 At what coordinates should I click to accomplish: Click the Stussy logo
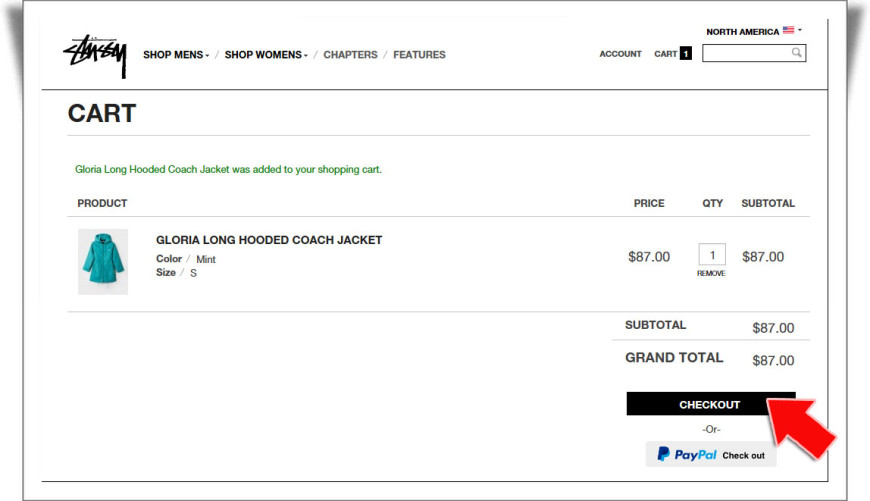tap(95, 56)
